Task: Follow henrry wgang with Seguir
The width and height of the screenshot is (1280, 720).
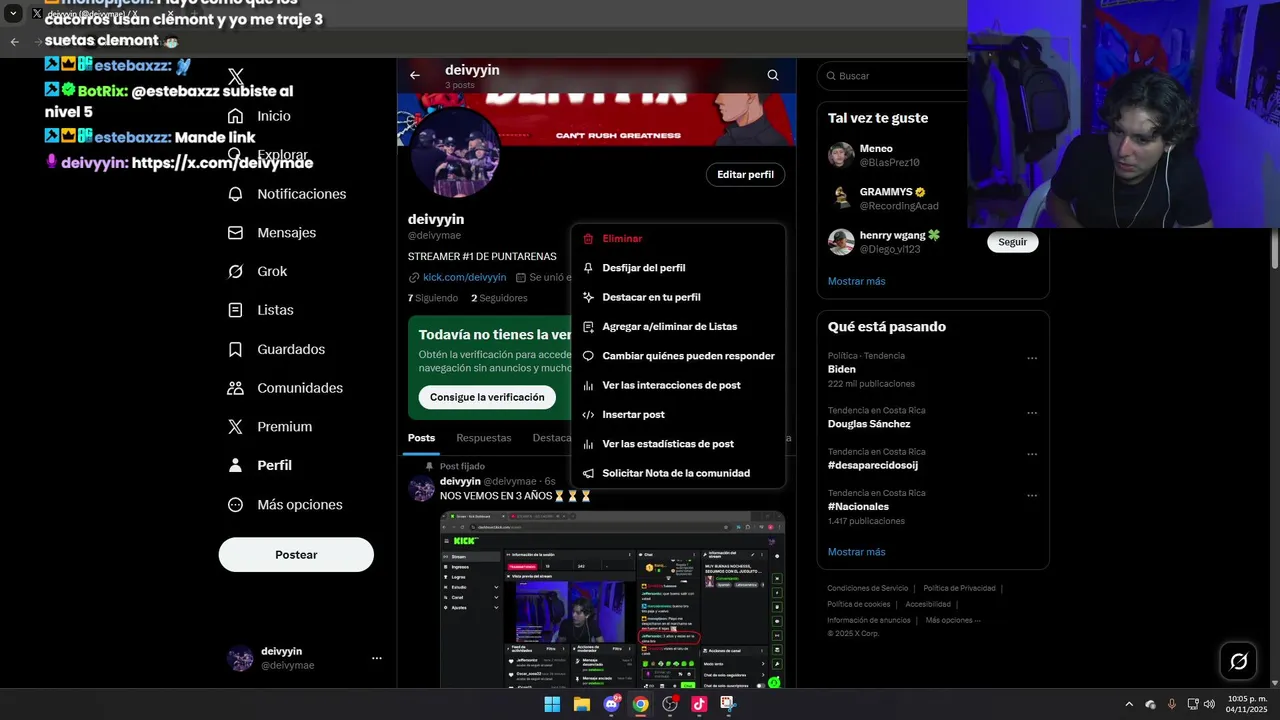Action: (1012, 242)
